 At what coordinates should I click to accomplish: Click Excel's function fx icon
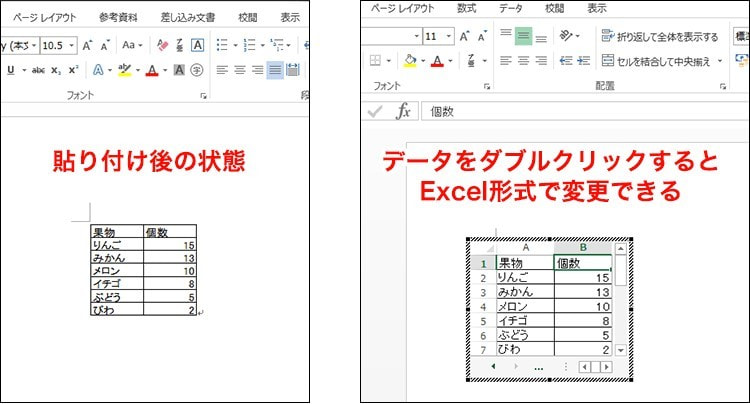tap(403, 111)
